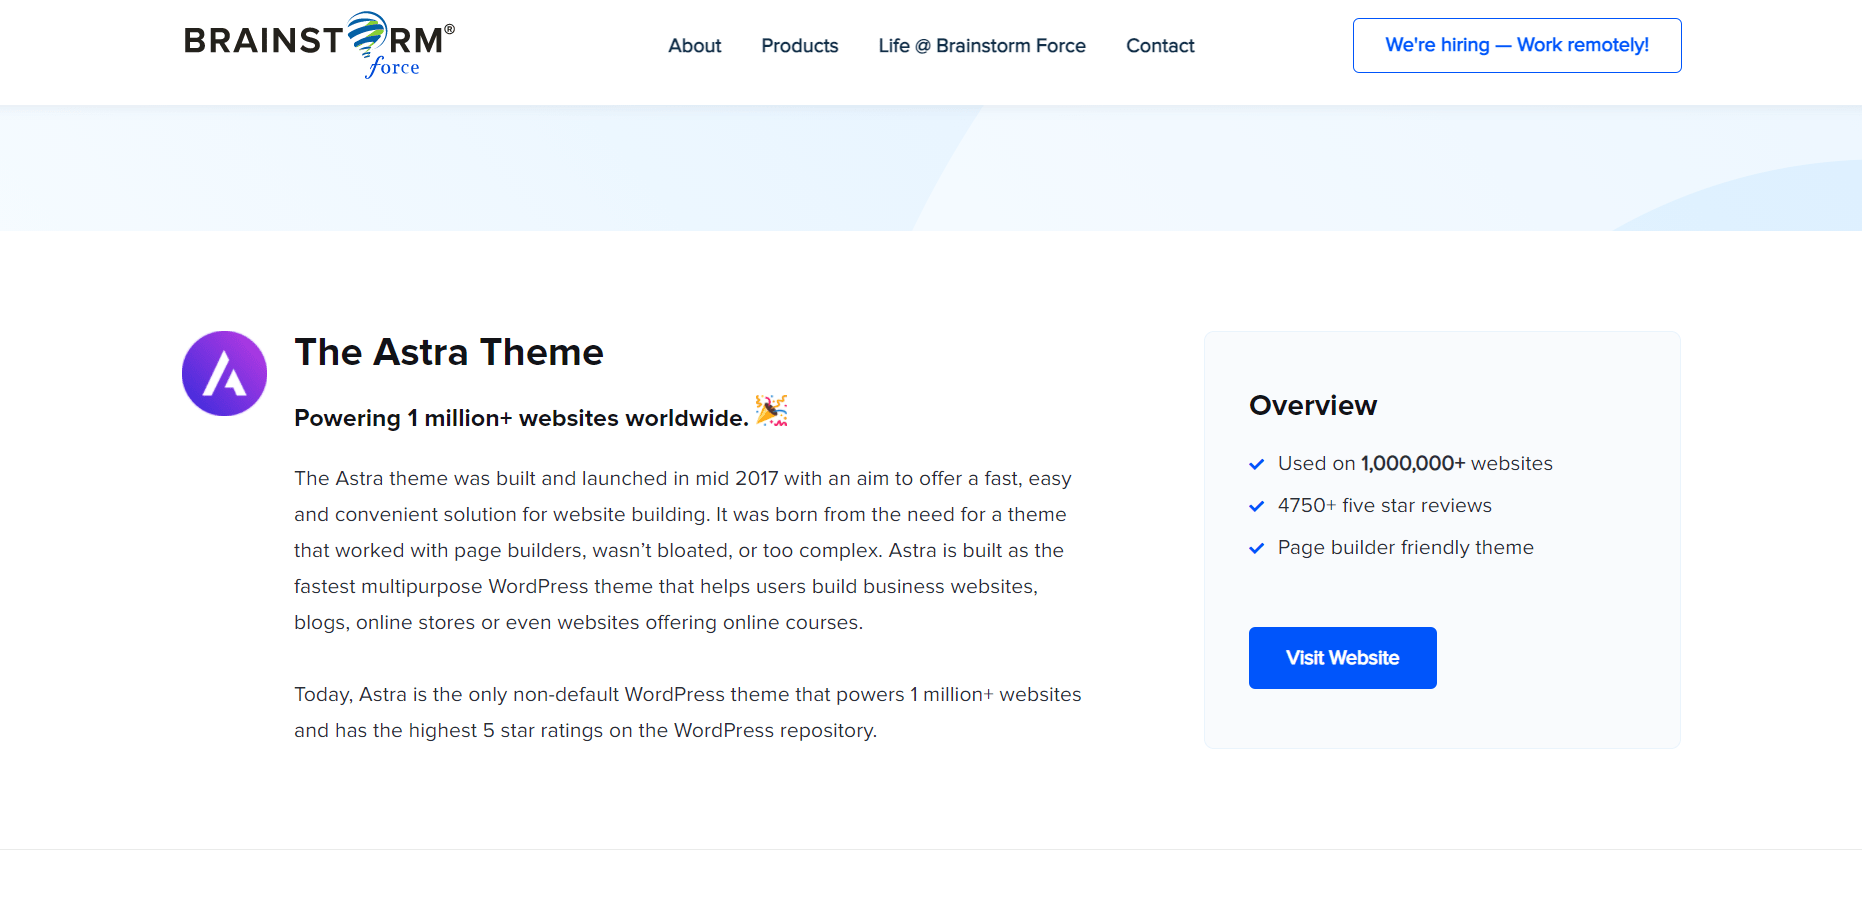Screen dimensions: 1862x900
Task: Click checkmark beside Page builder friendly theme
Action: click(1257, 548)
